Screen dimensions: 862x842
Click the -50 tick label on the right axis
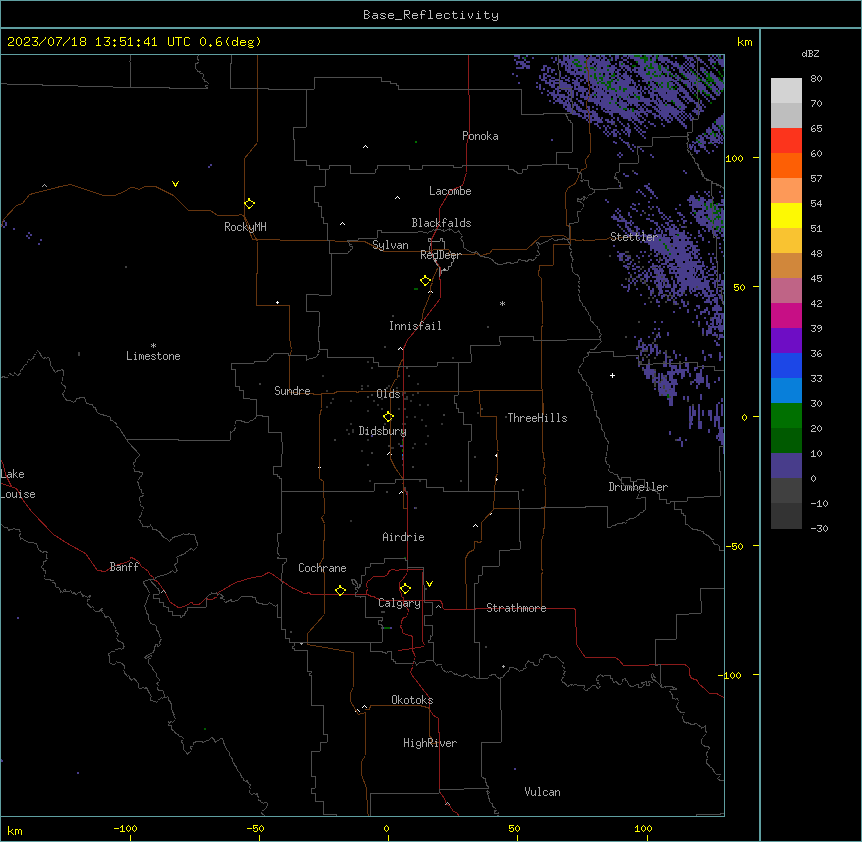tap(734, 546)
